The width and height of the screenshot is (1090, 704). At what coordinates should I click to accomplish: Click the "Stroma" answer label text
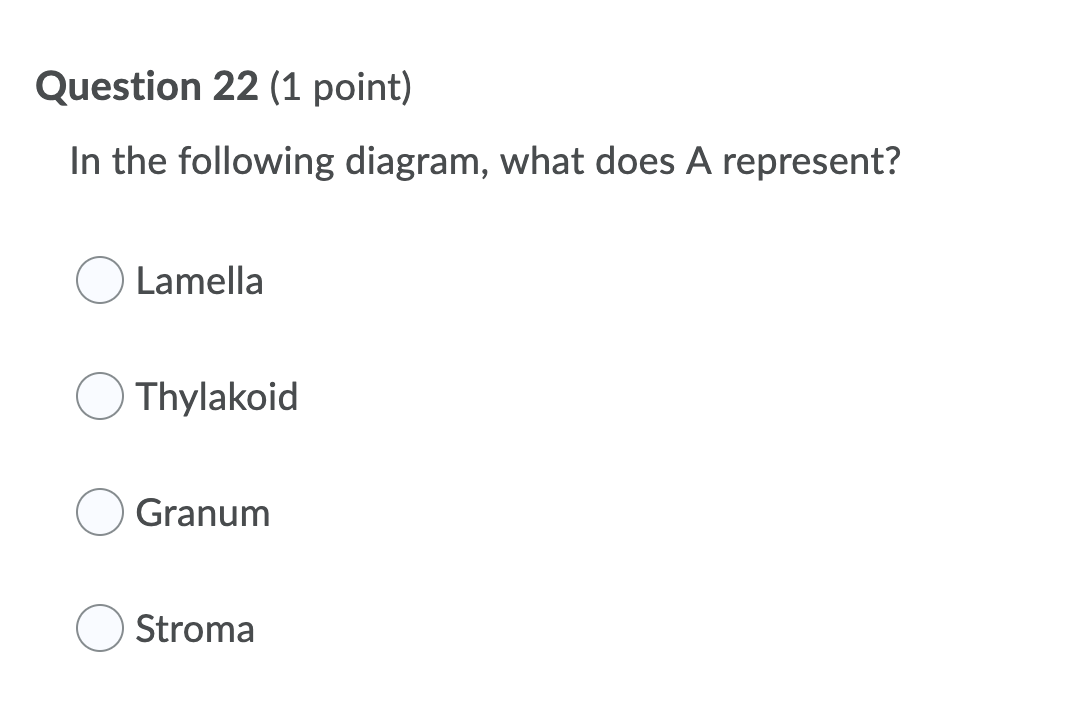[195, 629]
